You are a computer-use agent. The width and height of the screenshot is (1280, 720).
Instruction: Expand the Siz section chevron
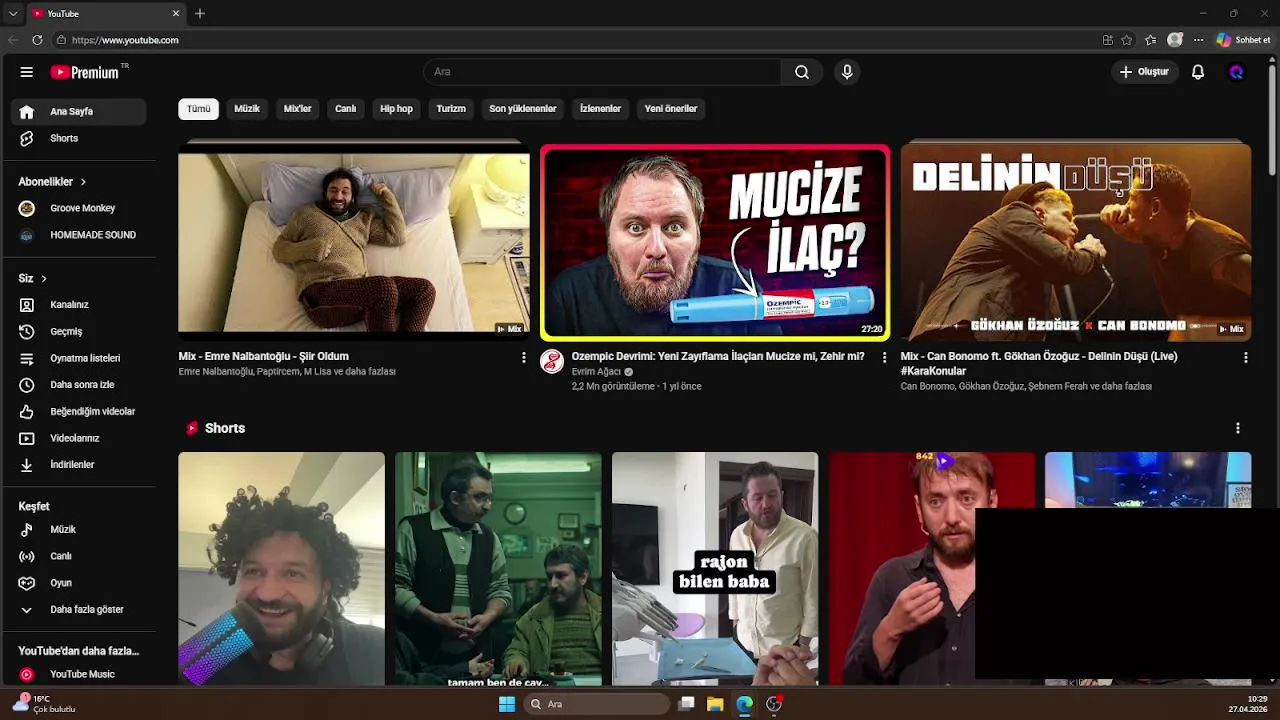click(44, 278)
